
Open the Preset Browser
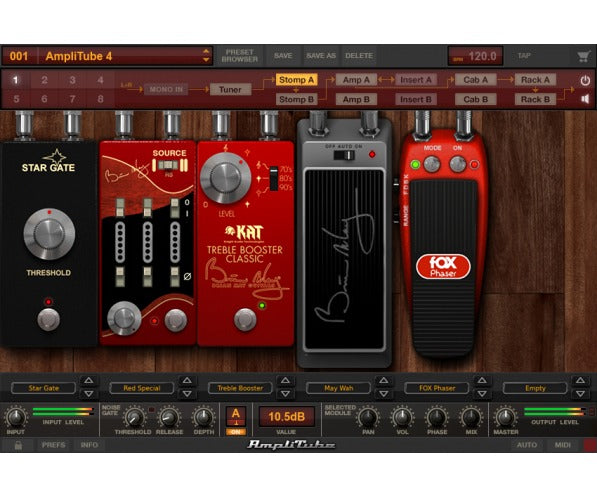[x=239, y=56]
